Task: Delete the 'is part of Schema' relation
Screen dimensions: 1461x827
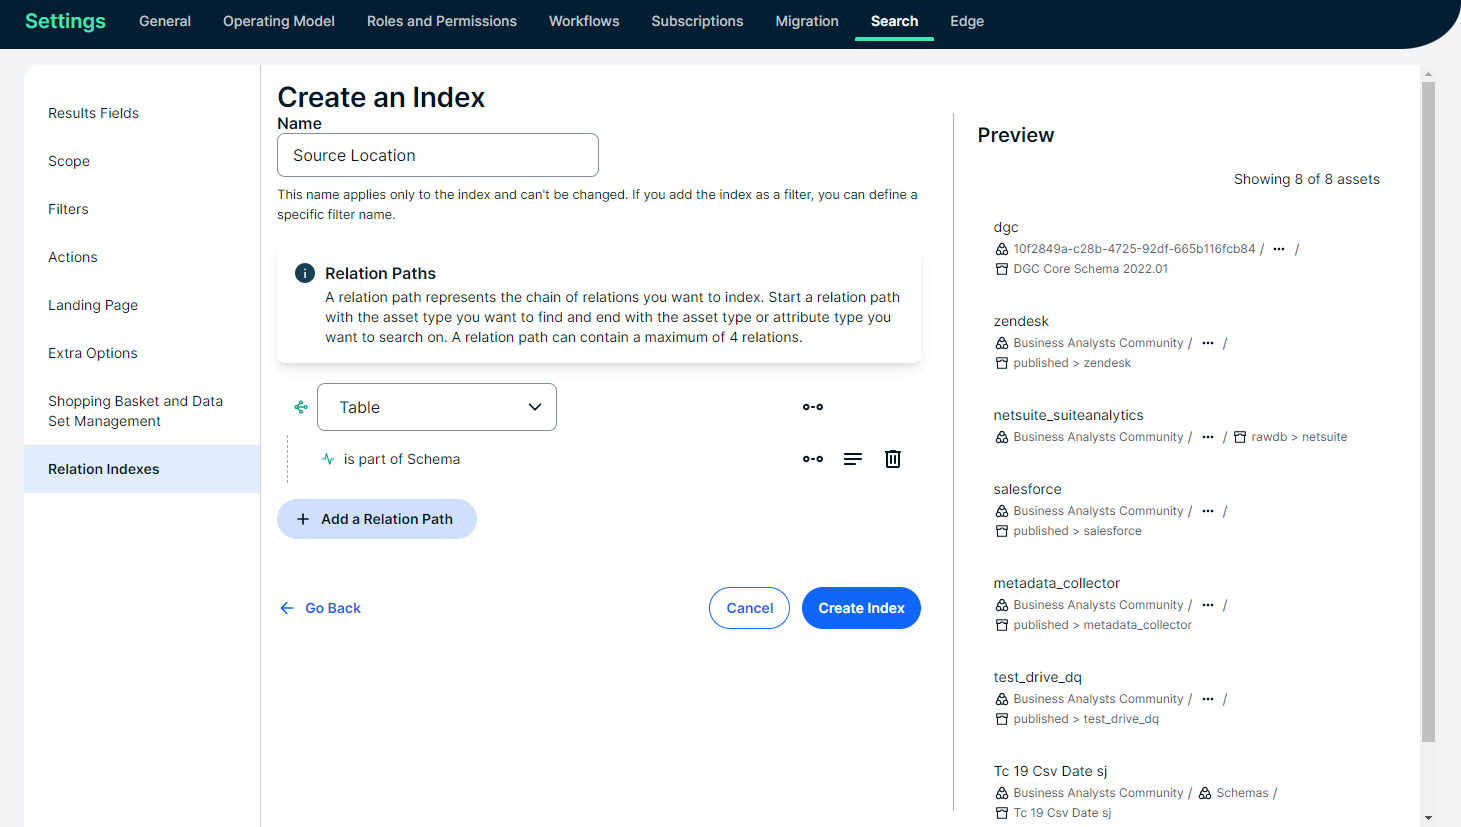Action: pos(893,459)
